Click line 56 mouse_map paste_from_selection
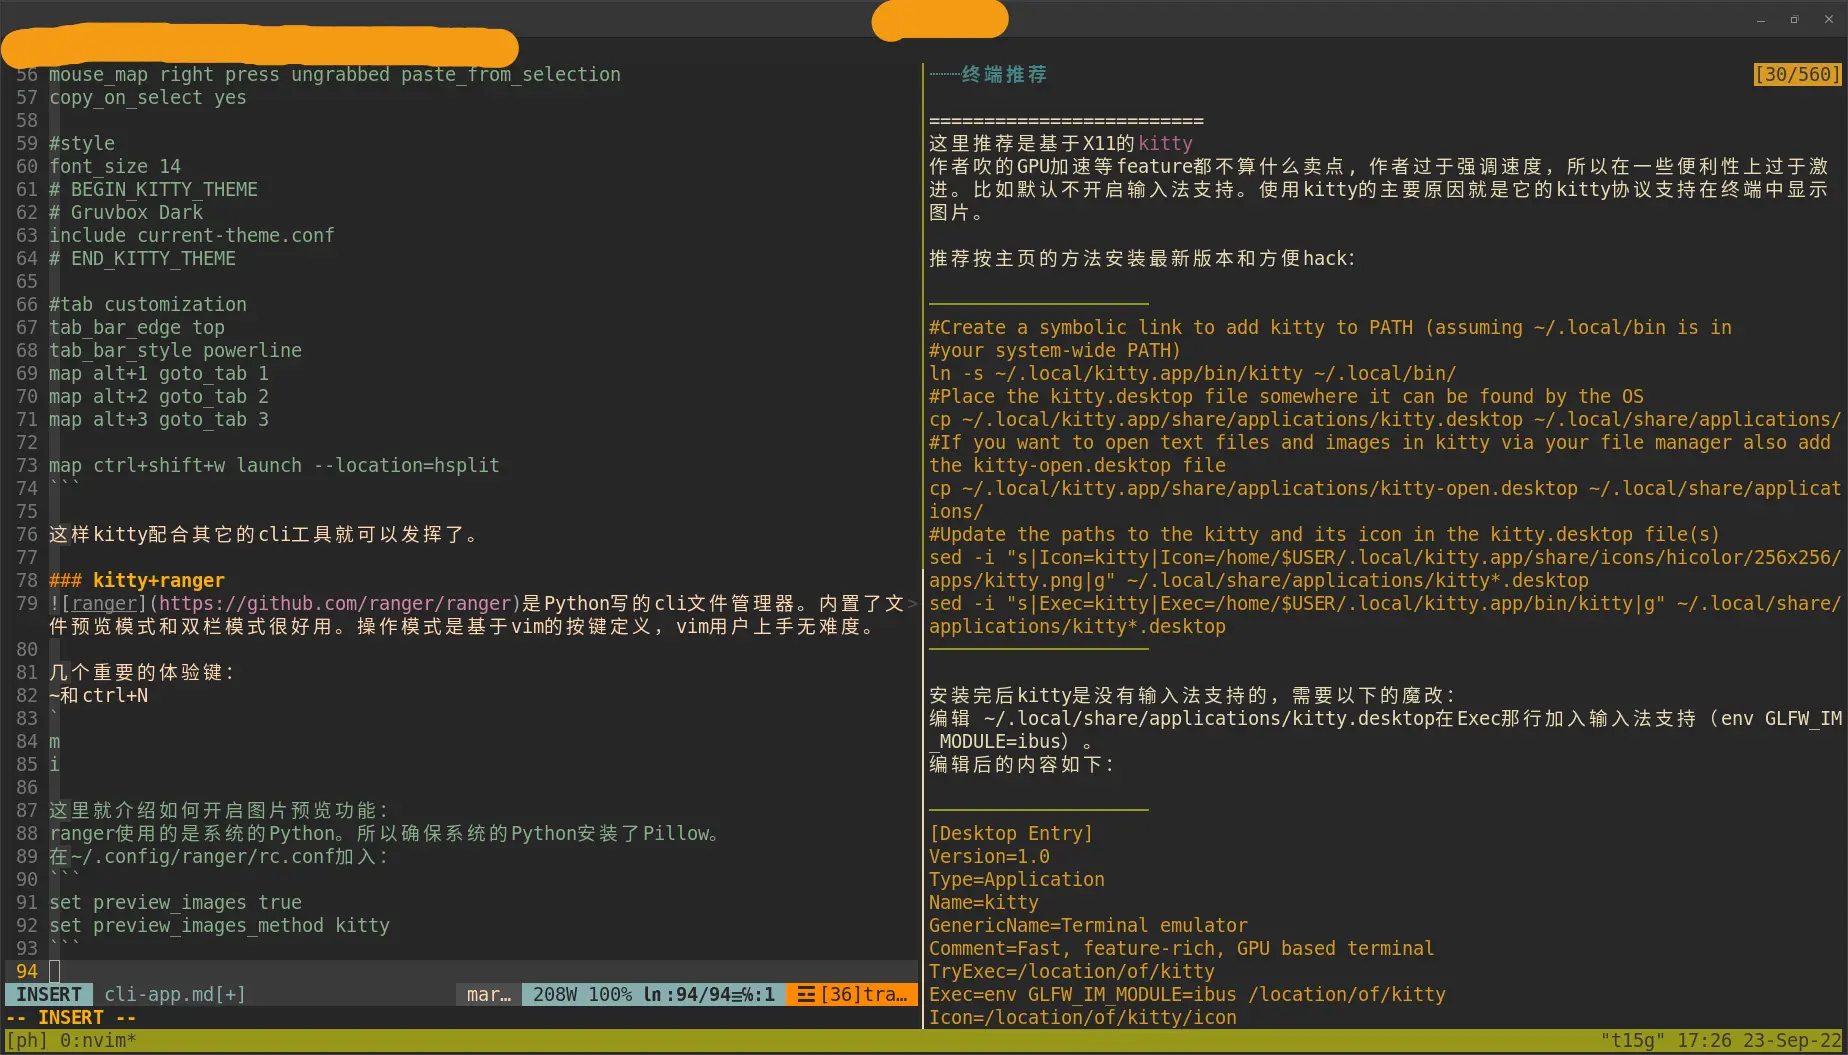Screen dimensions: 1848x1055 click(x=335, y=74)
